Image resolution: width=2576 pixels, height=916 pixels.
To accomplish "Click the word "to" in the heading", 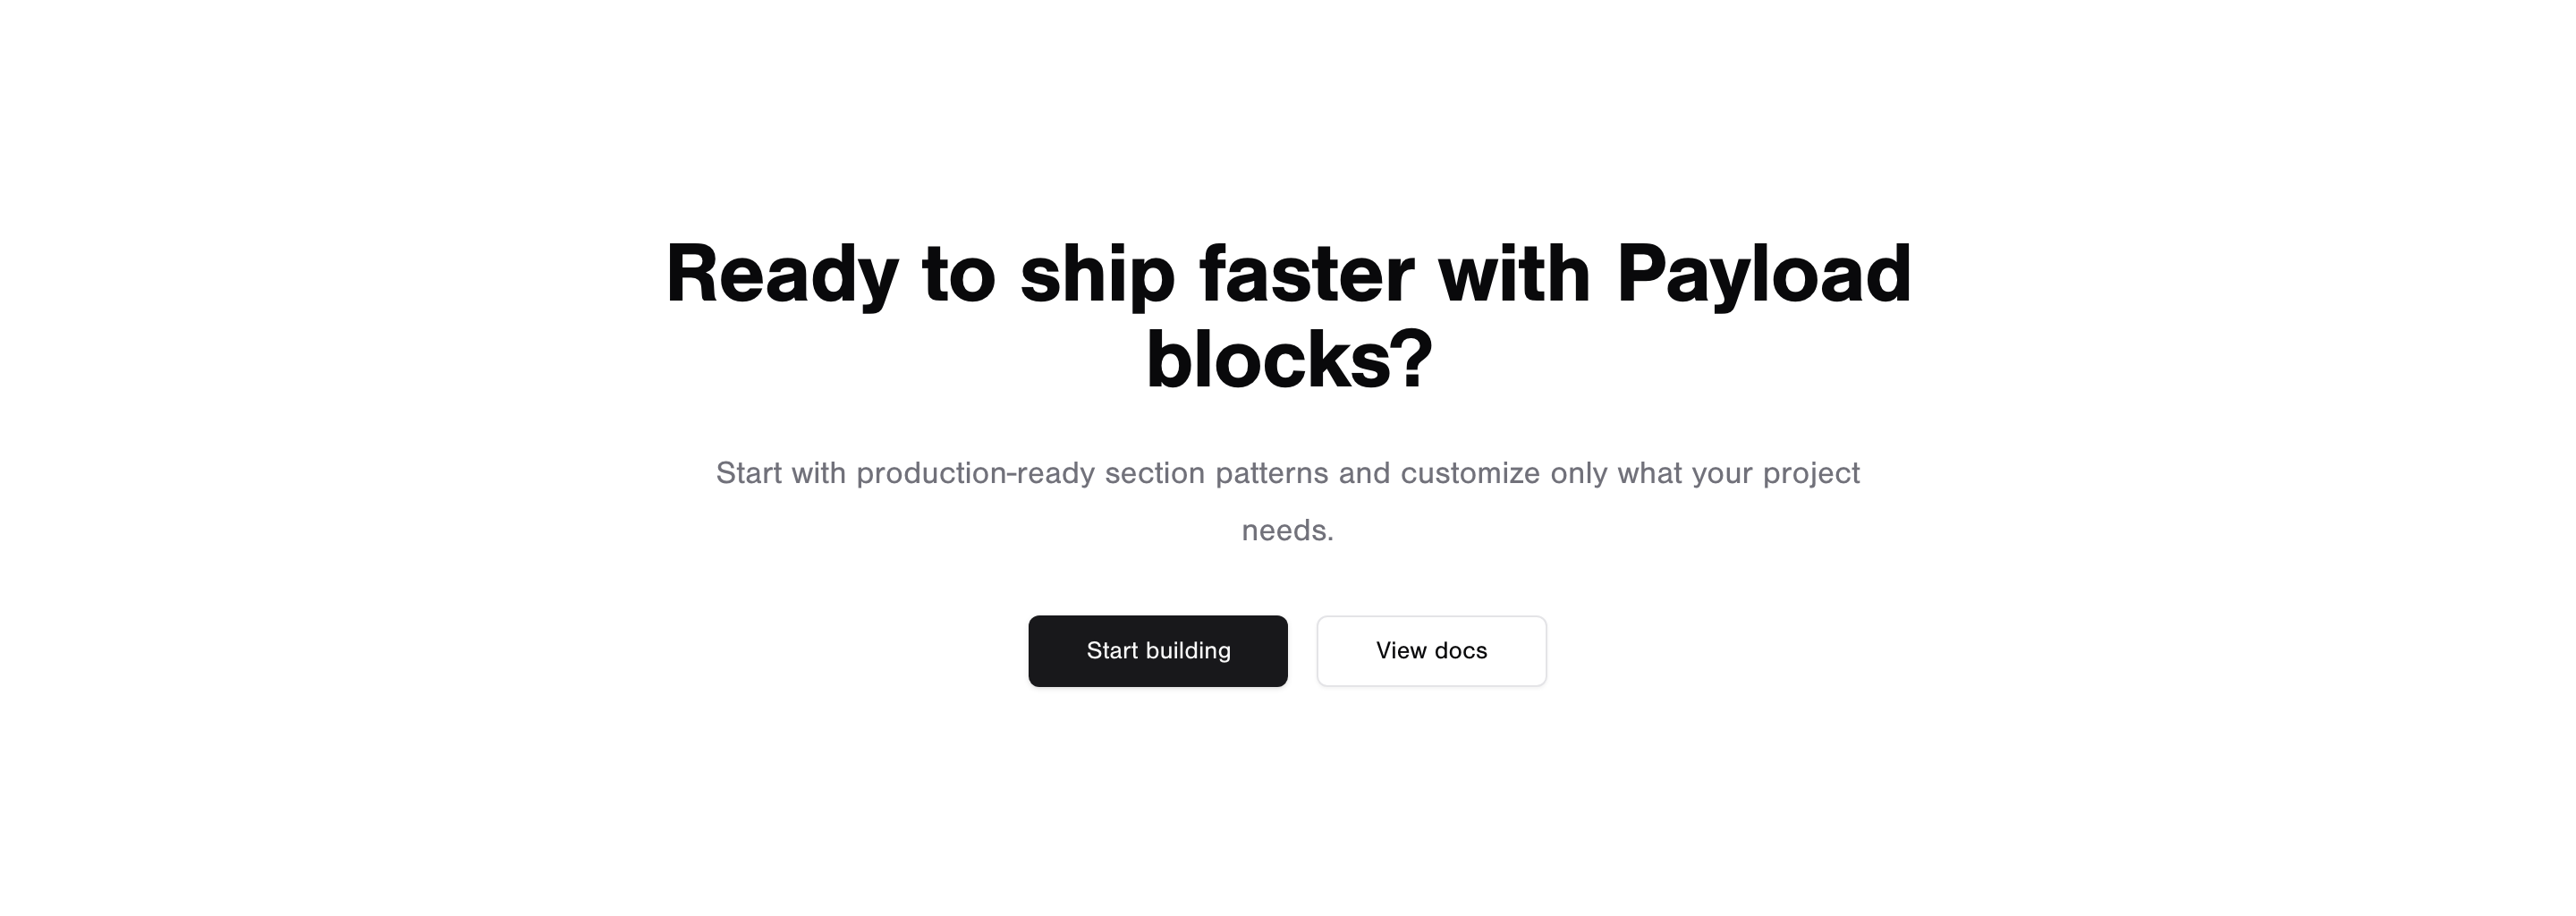I will (x=958, y=275).
